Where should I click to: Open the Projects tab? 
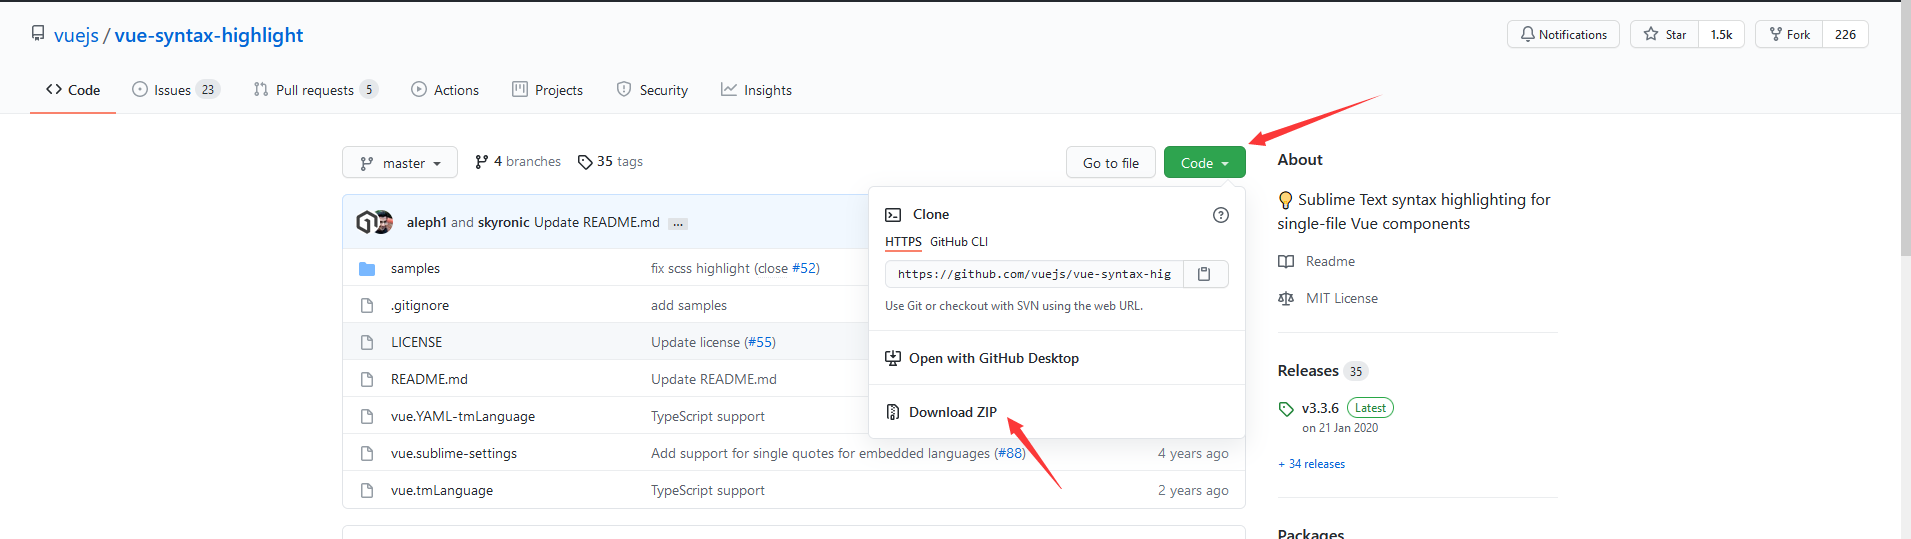coord(547,90)
